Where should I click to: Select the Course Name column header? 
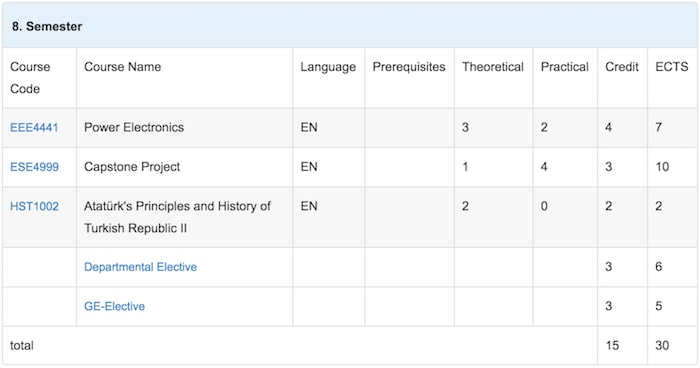tap(122, 67)
